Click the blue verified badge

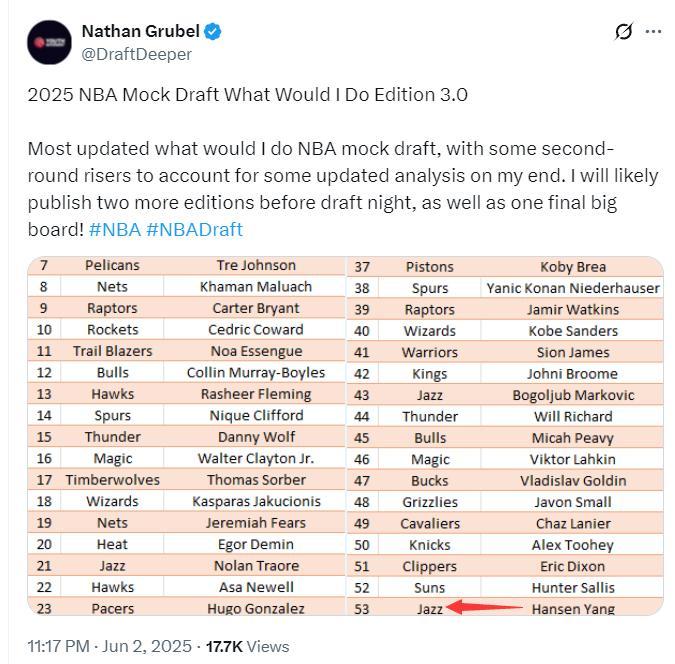[x=213, y=32]
